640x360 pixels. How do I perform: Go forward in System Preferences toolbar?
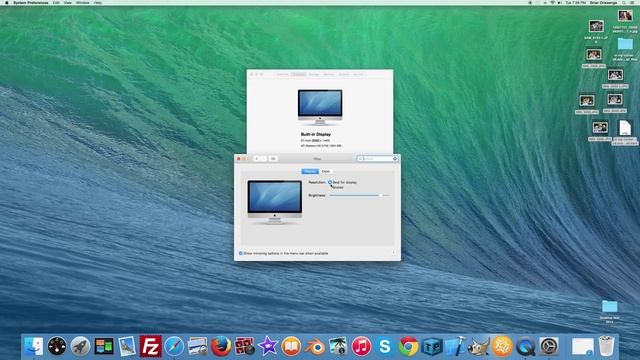click(x=264, y=158)
